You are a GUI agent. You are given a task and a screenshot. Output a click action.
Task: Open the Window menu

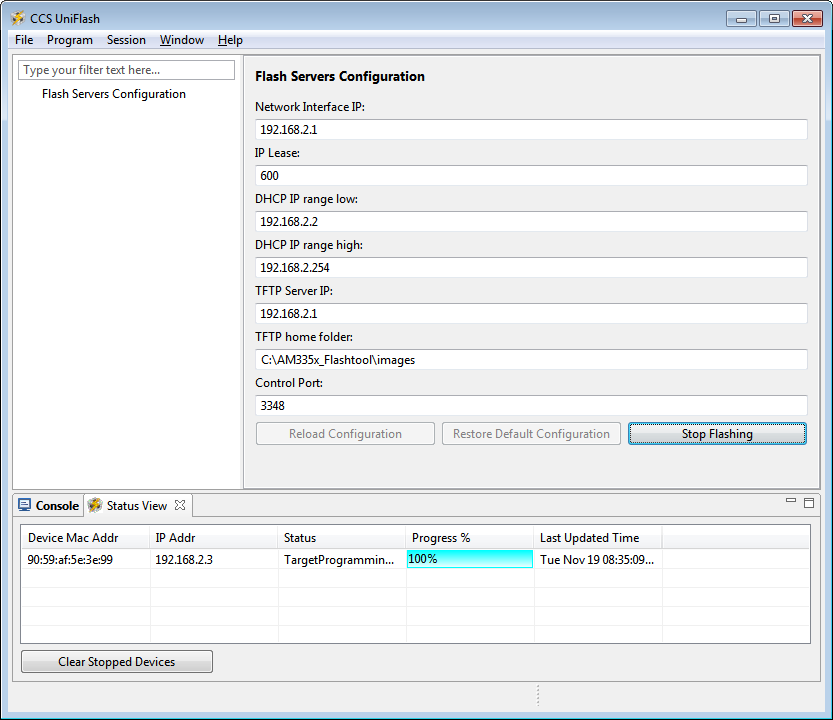point(182,40)
